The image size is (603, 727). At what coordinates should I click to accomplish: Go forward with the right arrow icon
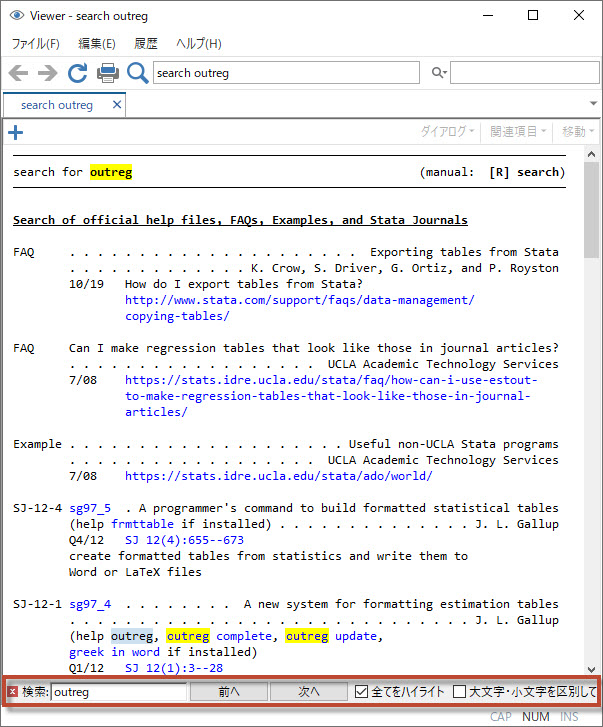(48, 73)
